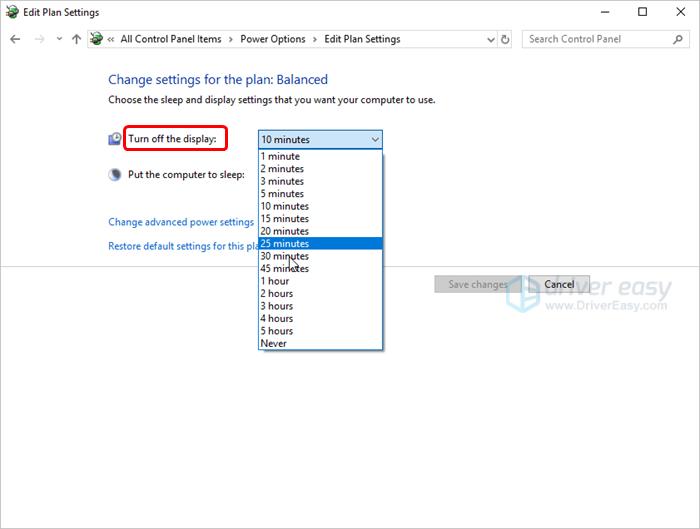Select 2 minutes from the list
This screenshot has height=529, width=700.
point(320,169)
